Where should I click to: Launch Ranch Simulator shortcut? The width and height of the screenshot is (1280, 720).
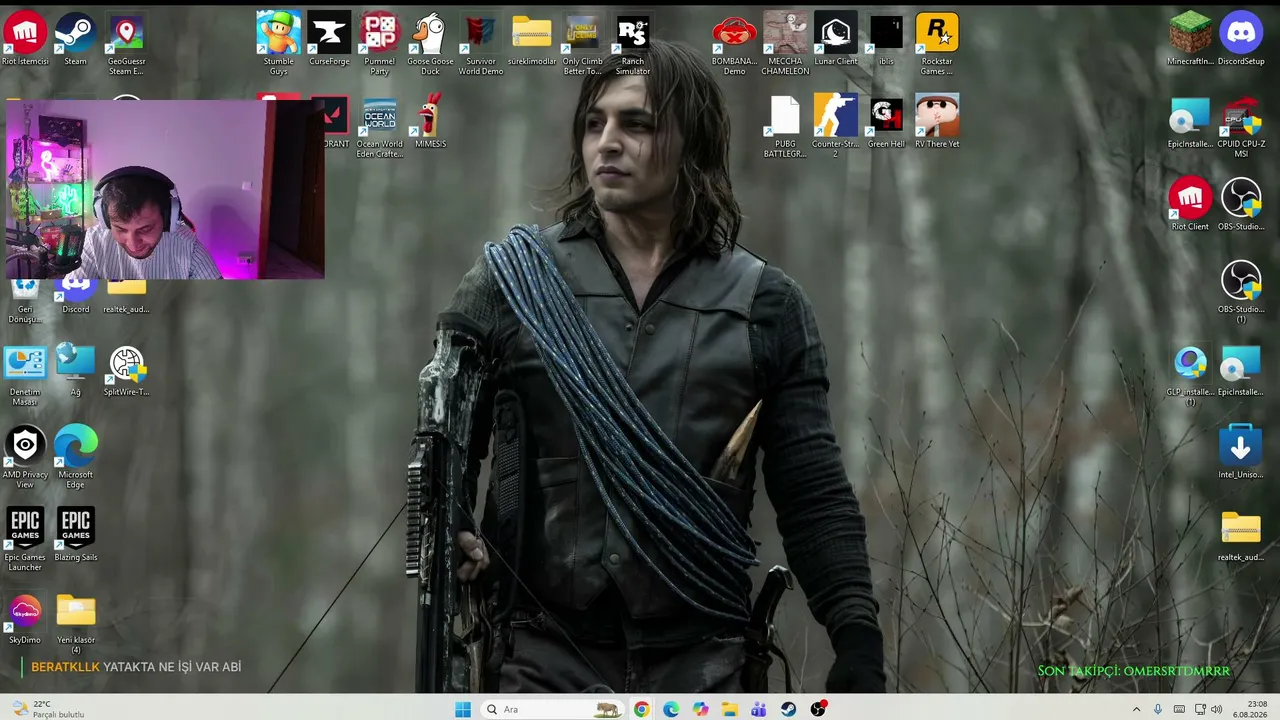[x=633, y=44]
